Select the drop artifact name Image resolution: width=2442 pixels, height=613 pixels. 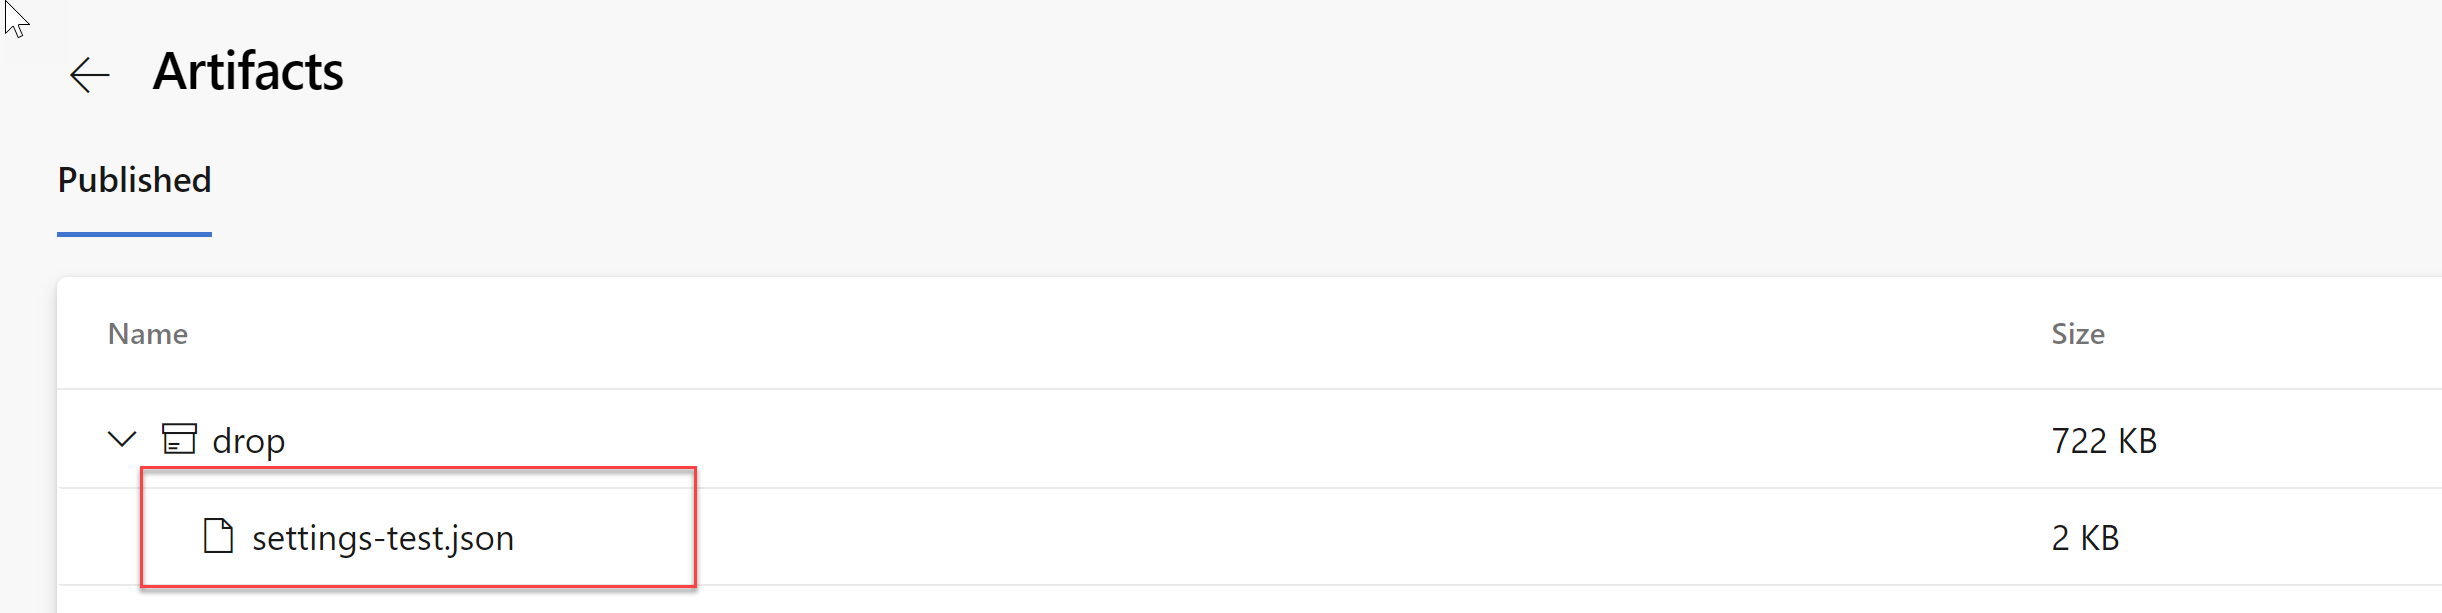[x=248, y=441]
